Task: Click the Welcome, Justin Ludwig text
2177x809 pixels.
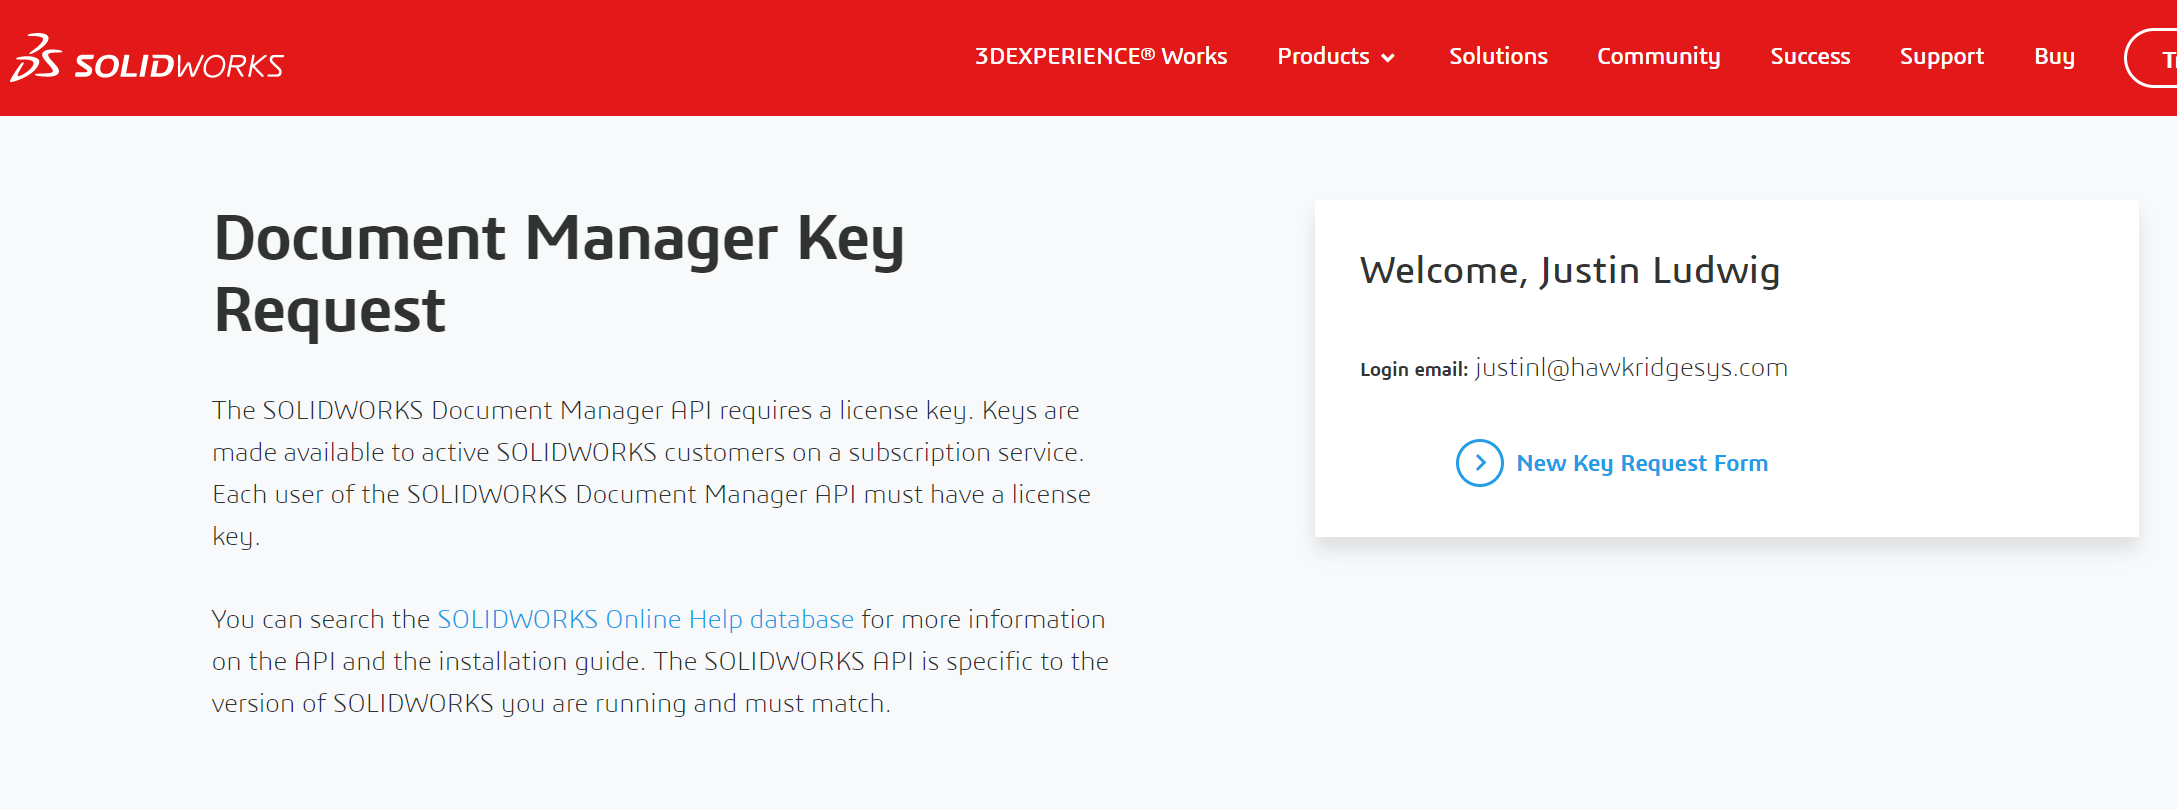Action: point(1570,270)
